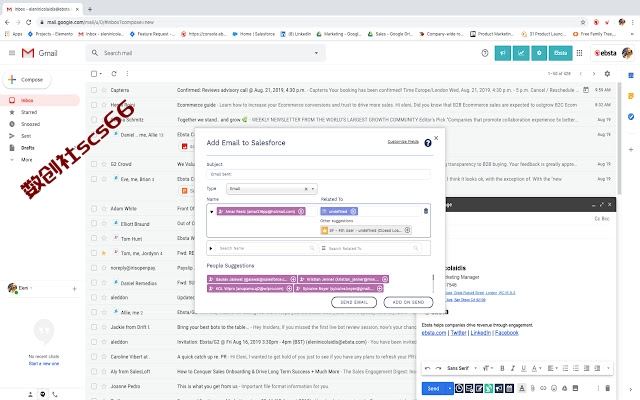Open the Ebsta chart analytics icon
640x400 pixels.
521,53
